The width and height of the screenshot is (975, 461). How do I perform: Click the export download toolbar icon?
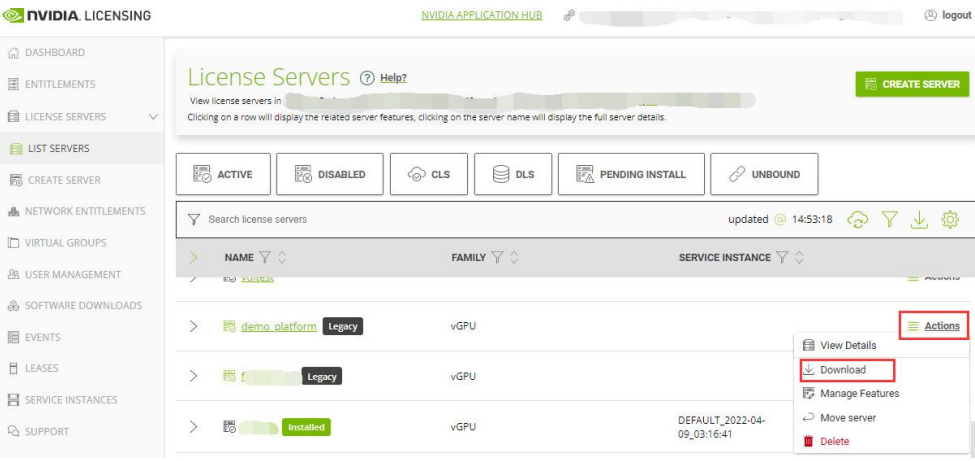click(x=919, y=219)
